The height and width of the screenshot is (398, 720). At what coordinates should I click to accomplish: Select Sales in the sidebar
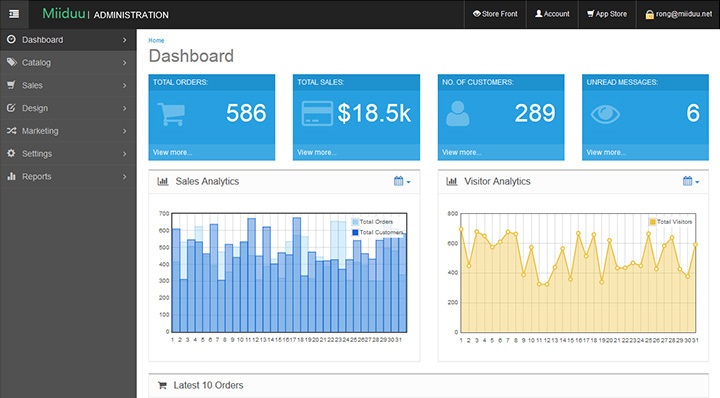pos(68,85)
